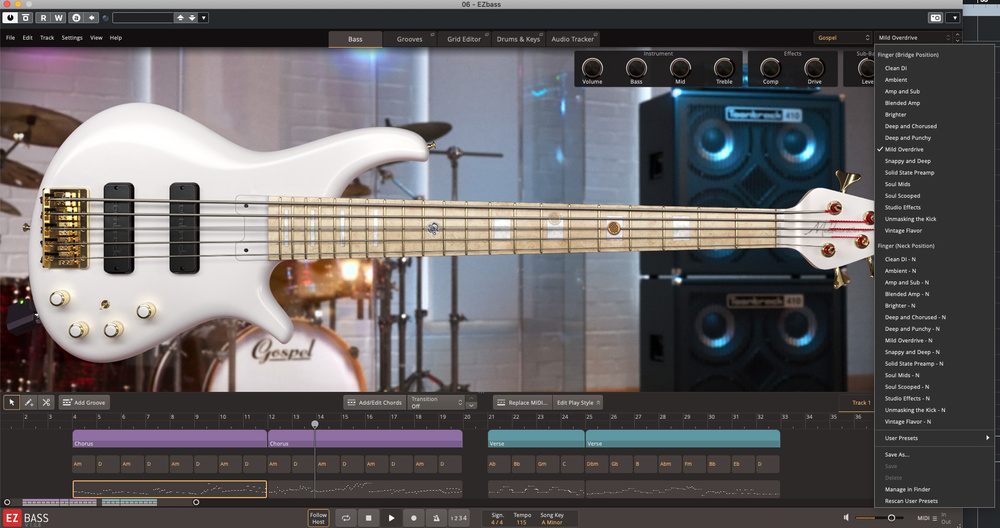Toggle the Follow Host button
This screenshot has height=528, width=1000.
(x=318, y=518)
